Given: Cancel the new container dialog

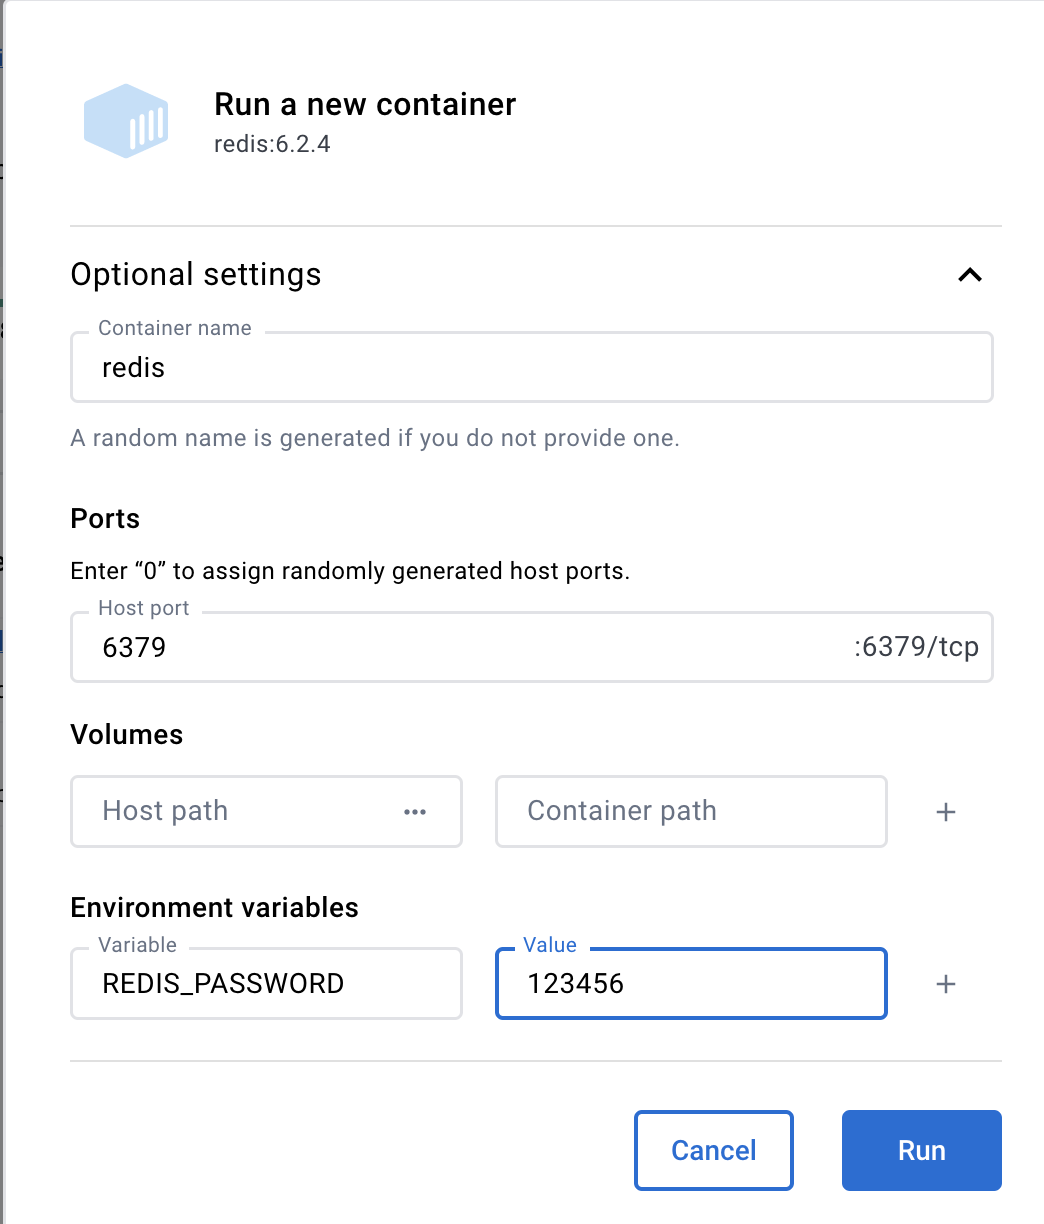Looking at the screenshot, I should click(714, 1150).
